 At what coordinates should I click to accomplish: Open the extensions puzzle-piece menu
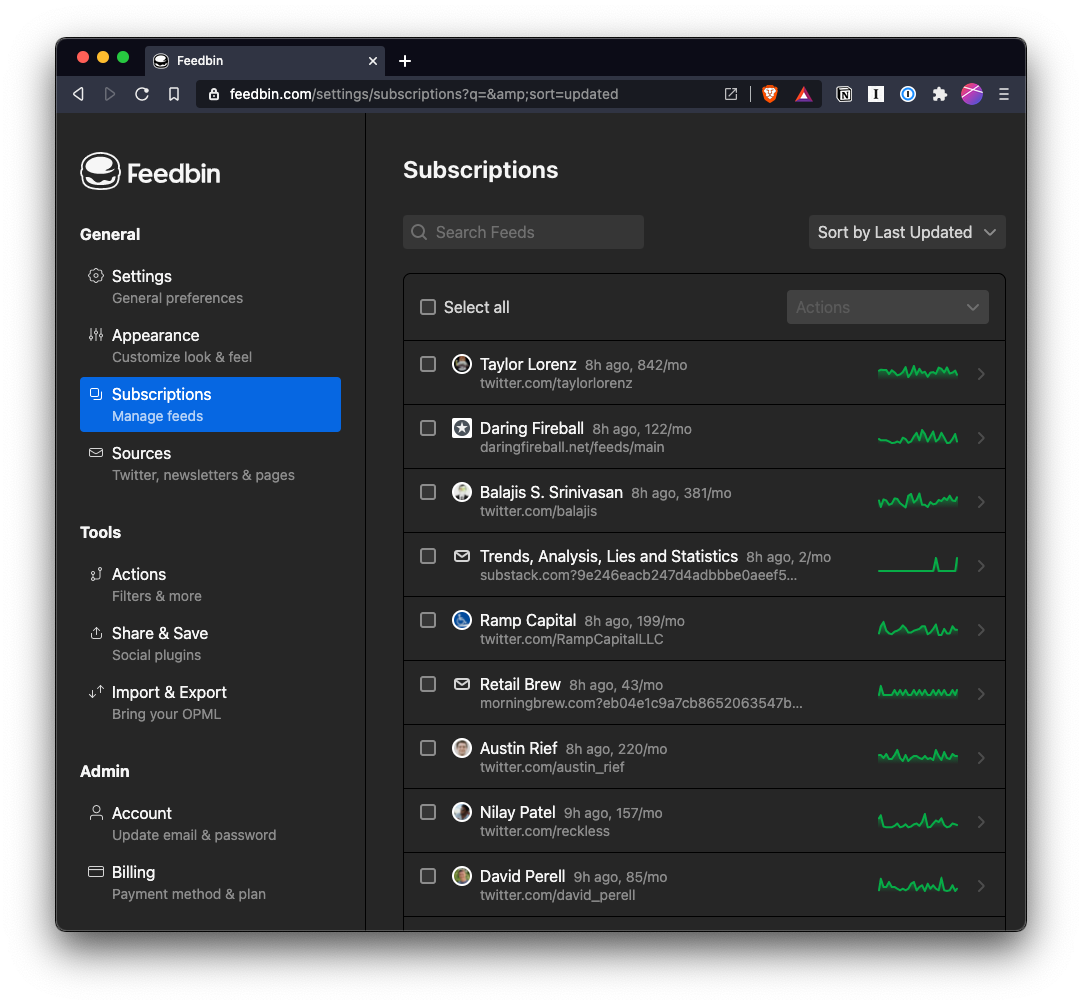coord(939,94)
